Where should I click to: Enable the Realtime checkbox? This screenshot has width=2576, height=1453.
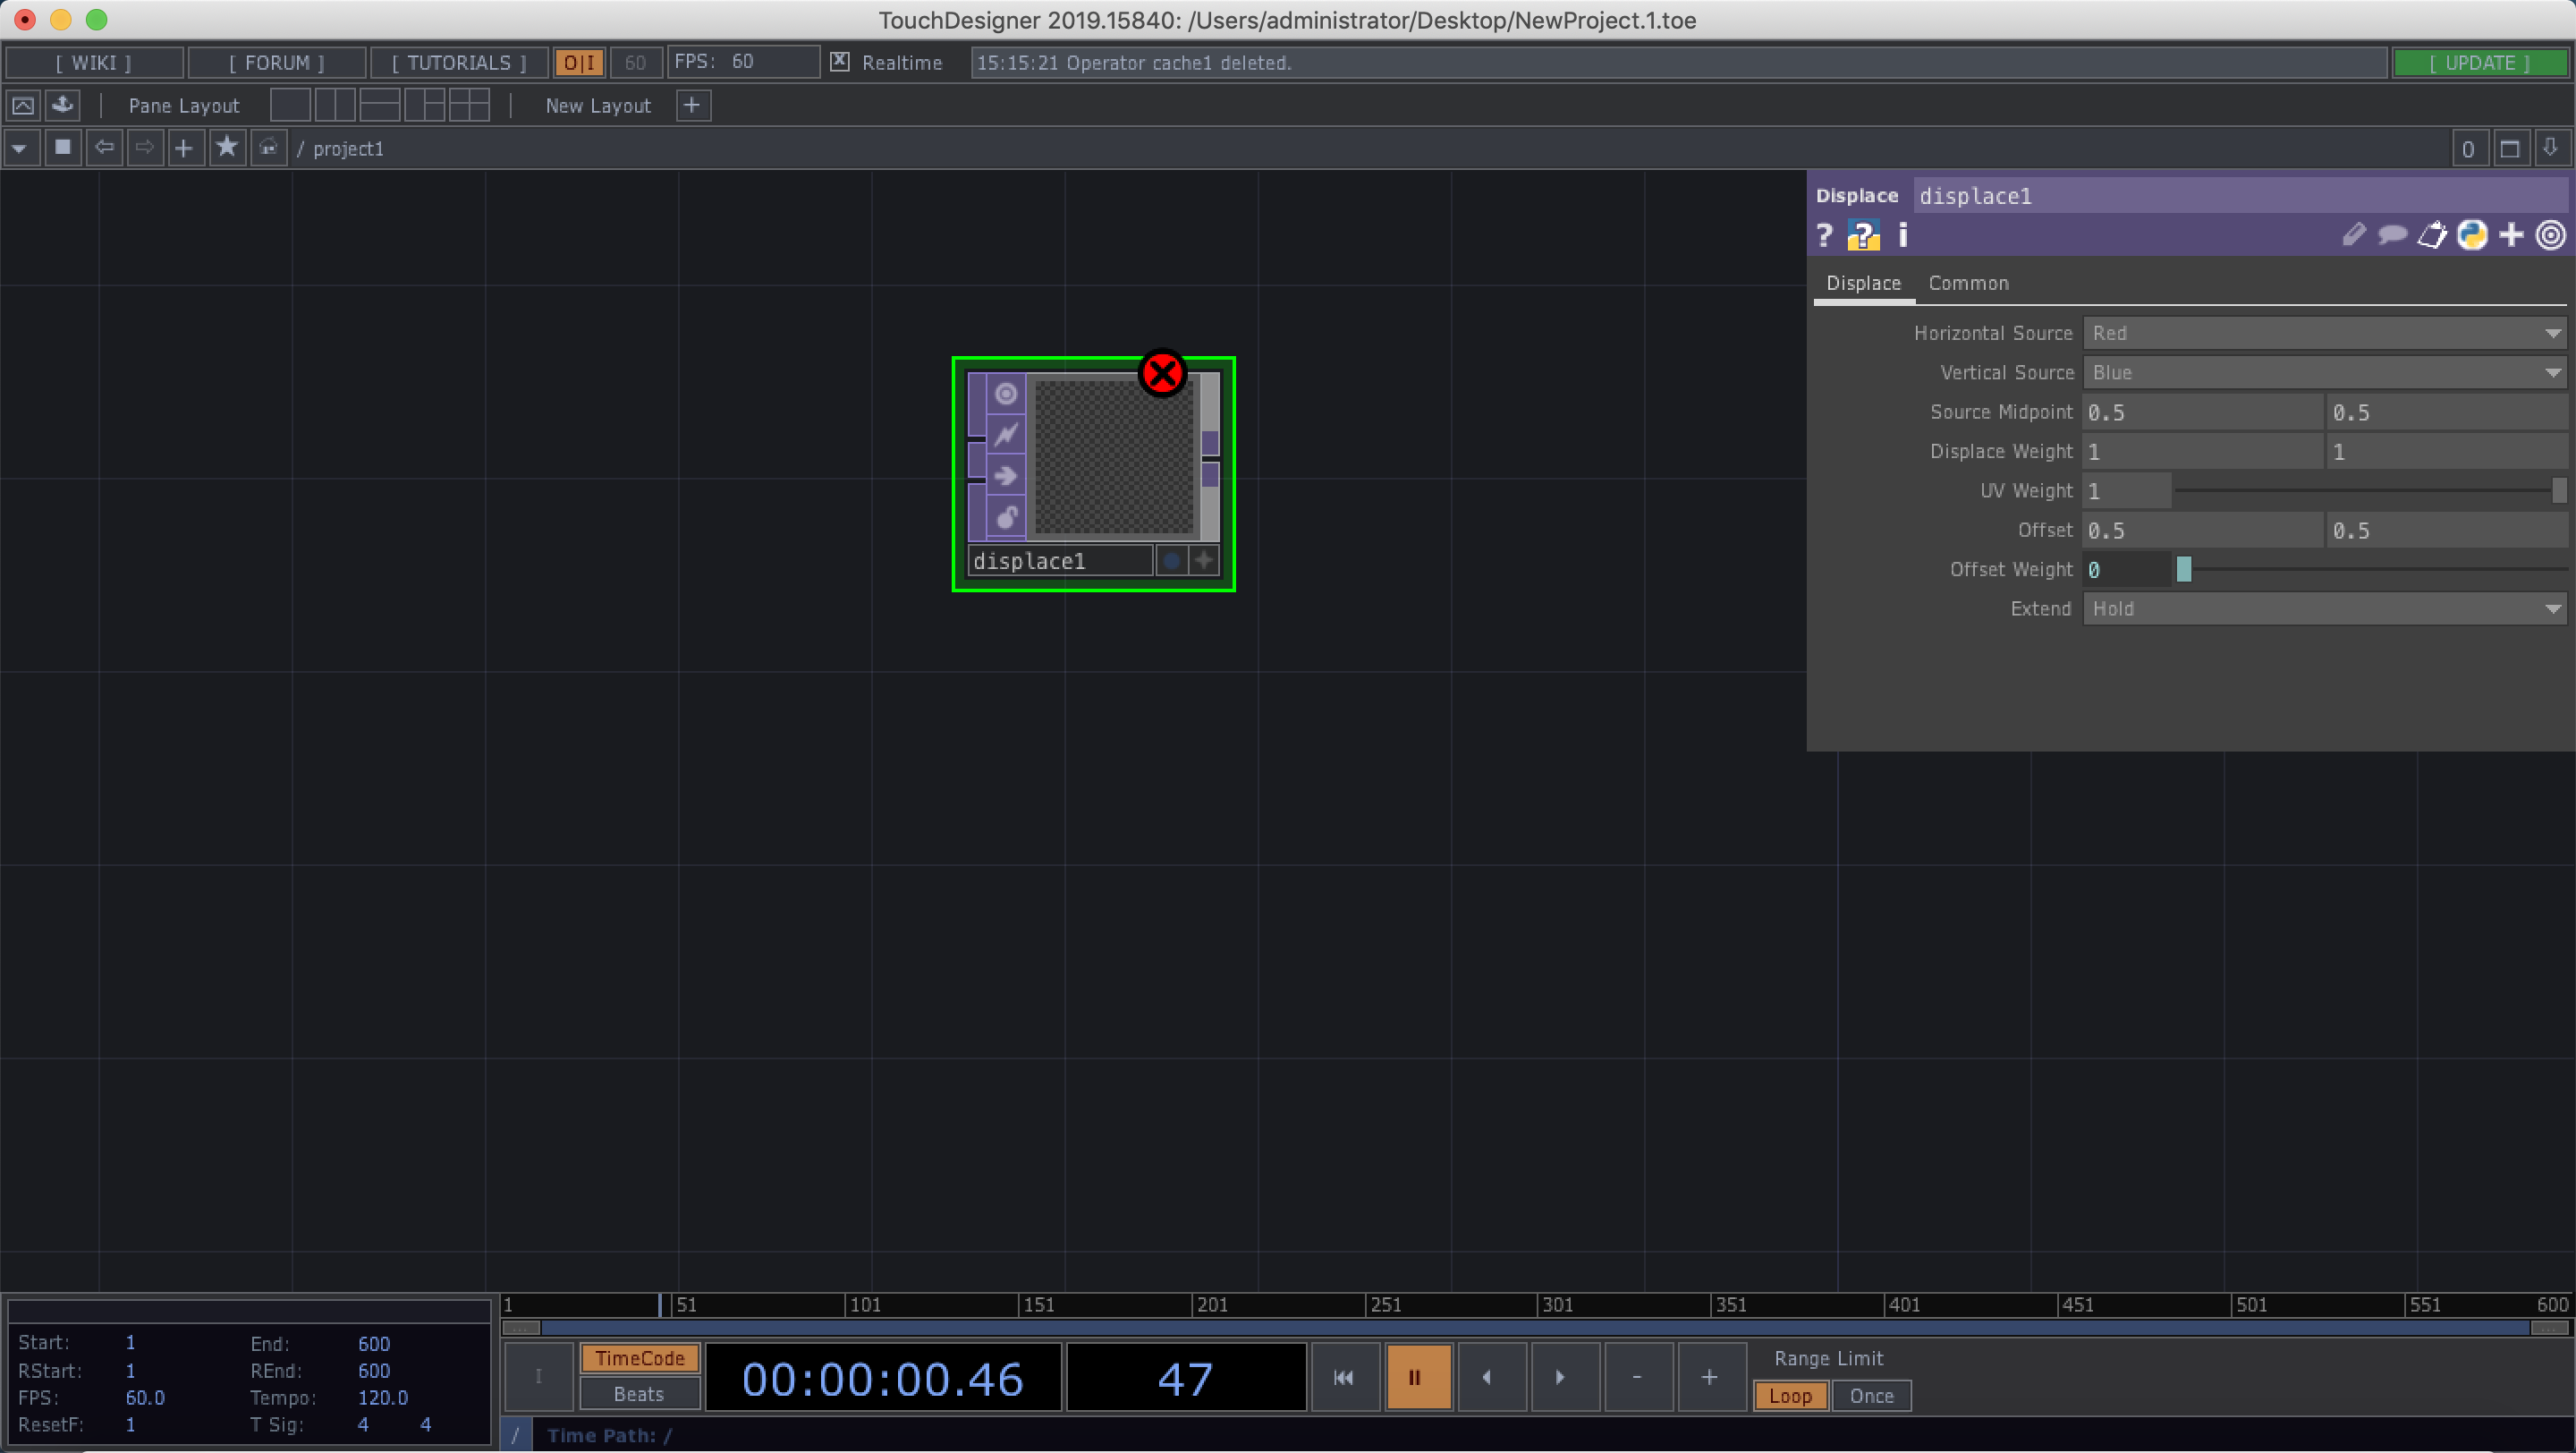tap(840, 62)
